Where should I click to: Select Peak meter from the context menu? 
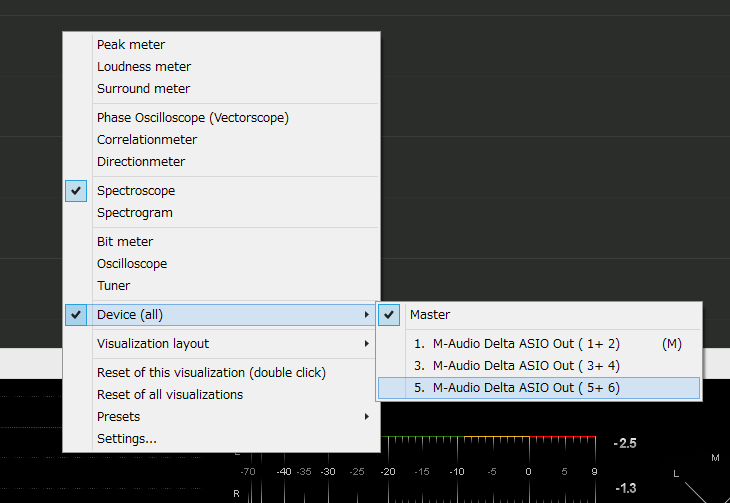[x=222, y=45]
